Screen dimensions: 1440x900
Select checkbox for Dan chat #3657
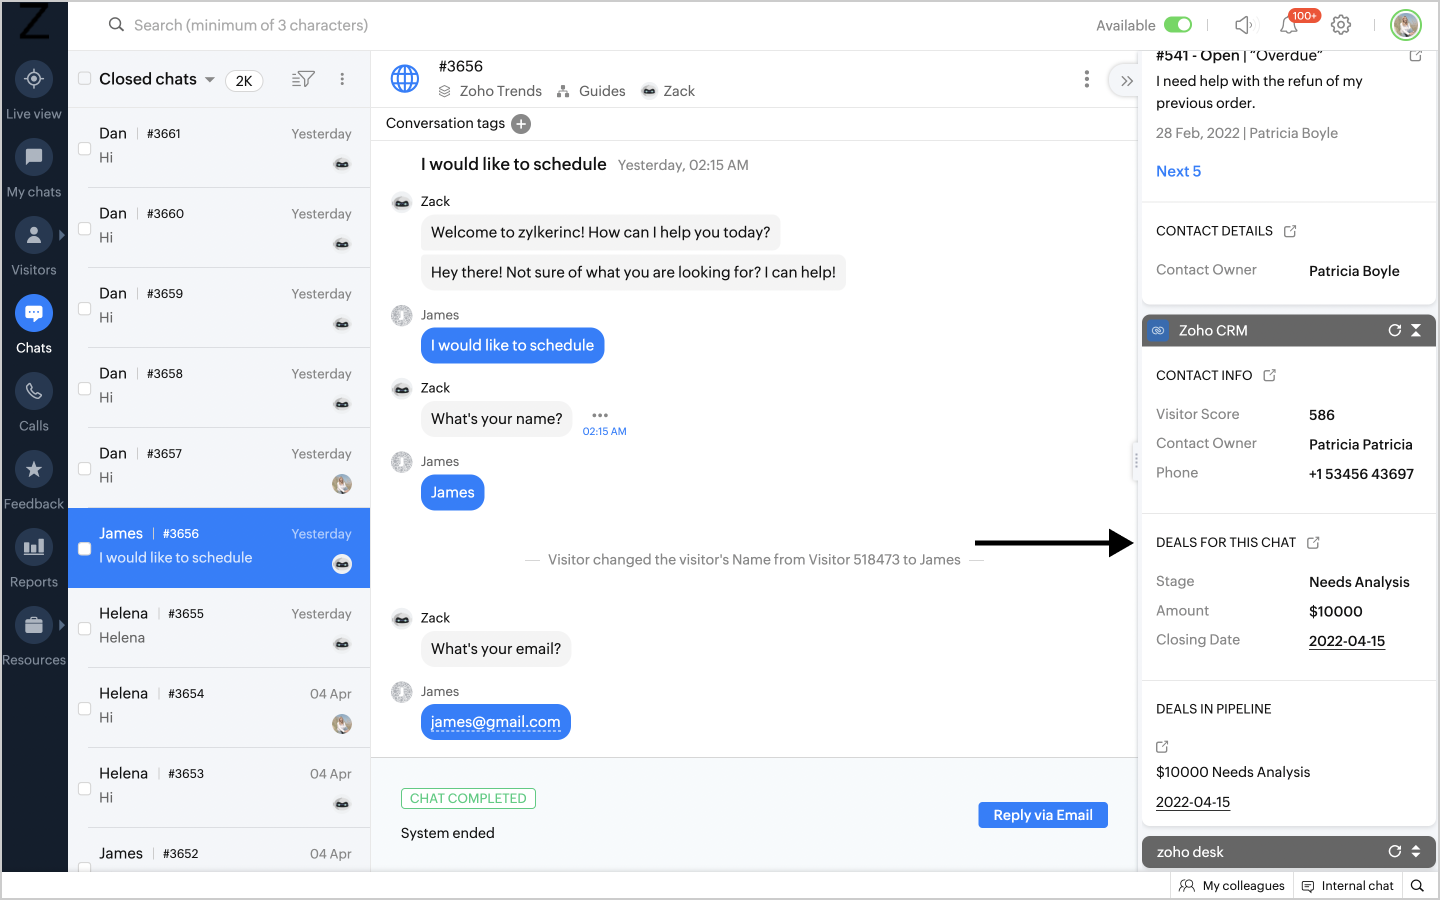point(85,468)
